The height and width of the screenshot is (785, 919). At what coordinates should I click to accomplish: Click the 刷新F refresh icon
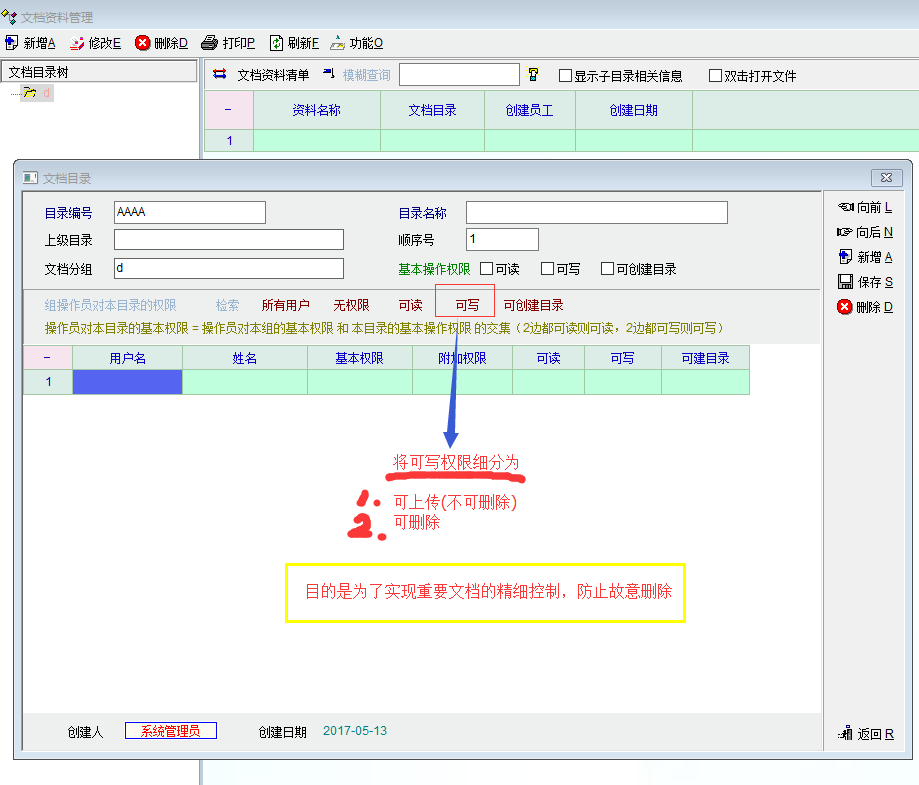pyautogui.click(x=276, y=43)
